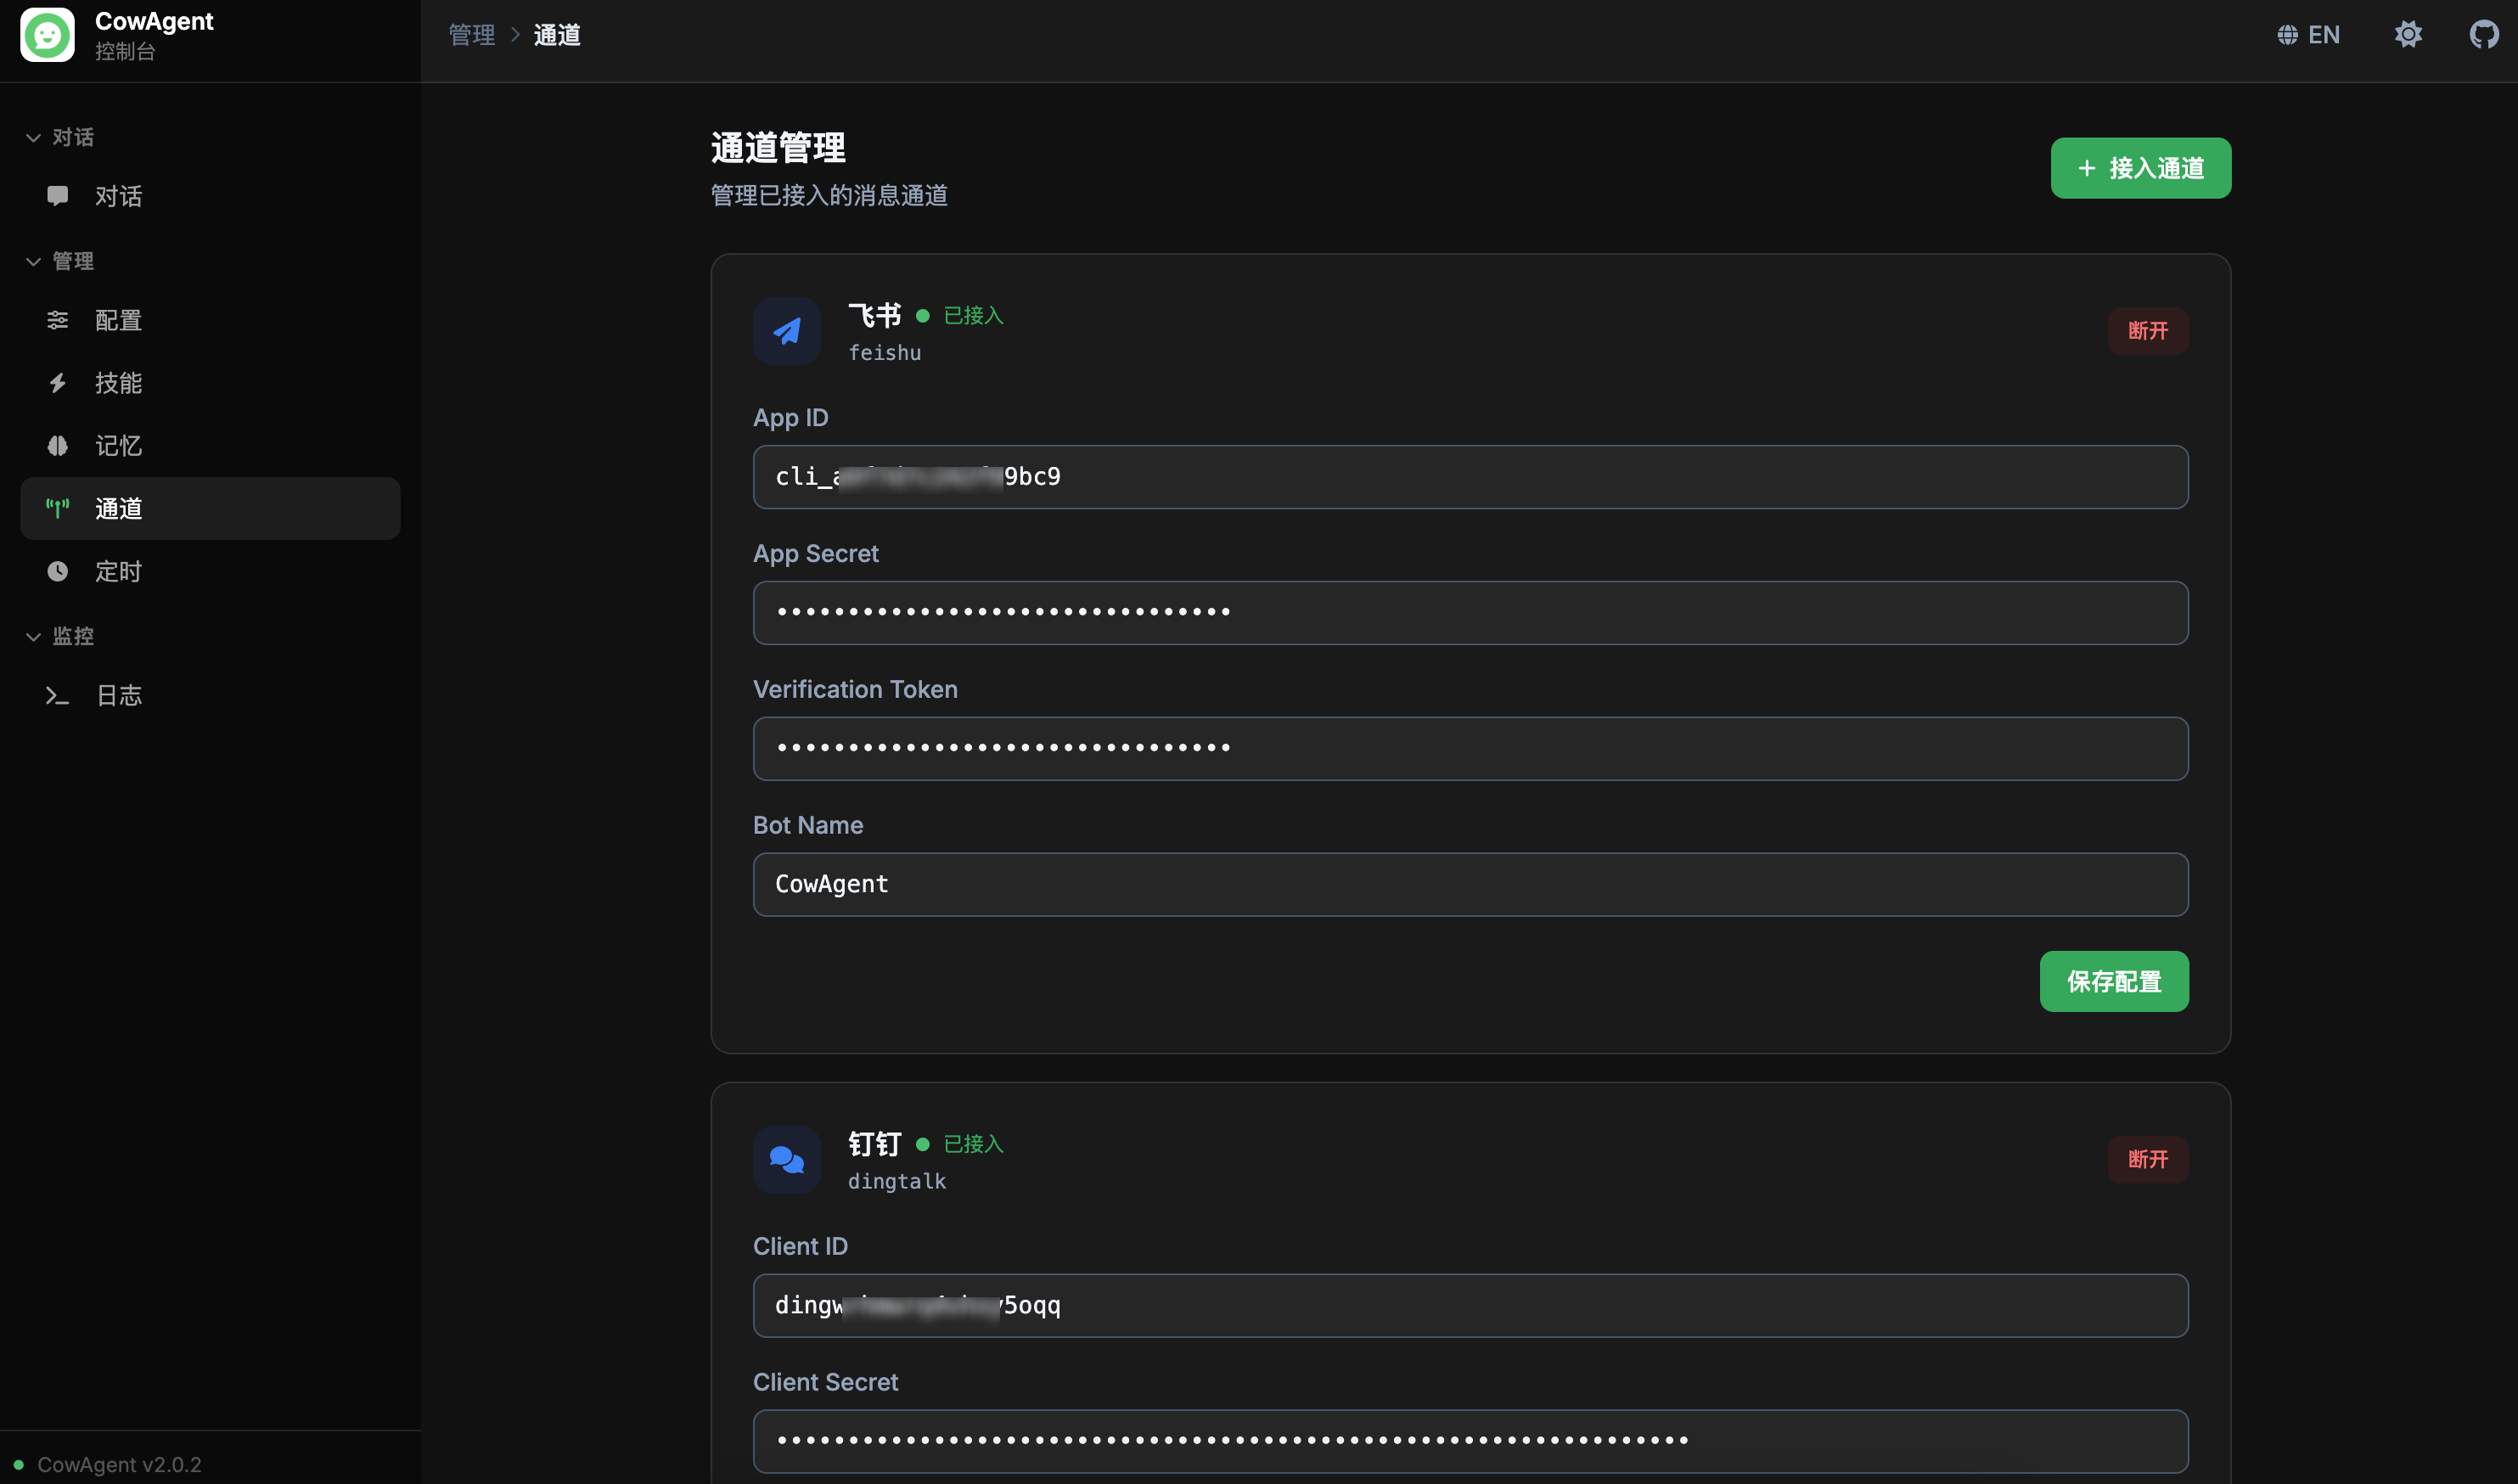Switch language to EN
This screenshot has height=1484, width=2518.
click(x=2308, y=35)
